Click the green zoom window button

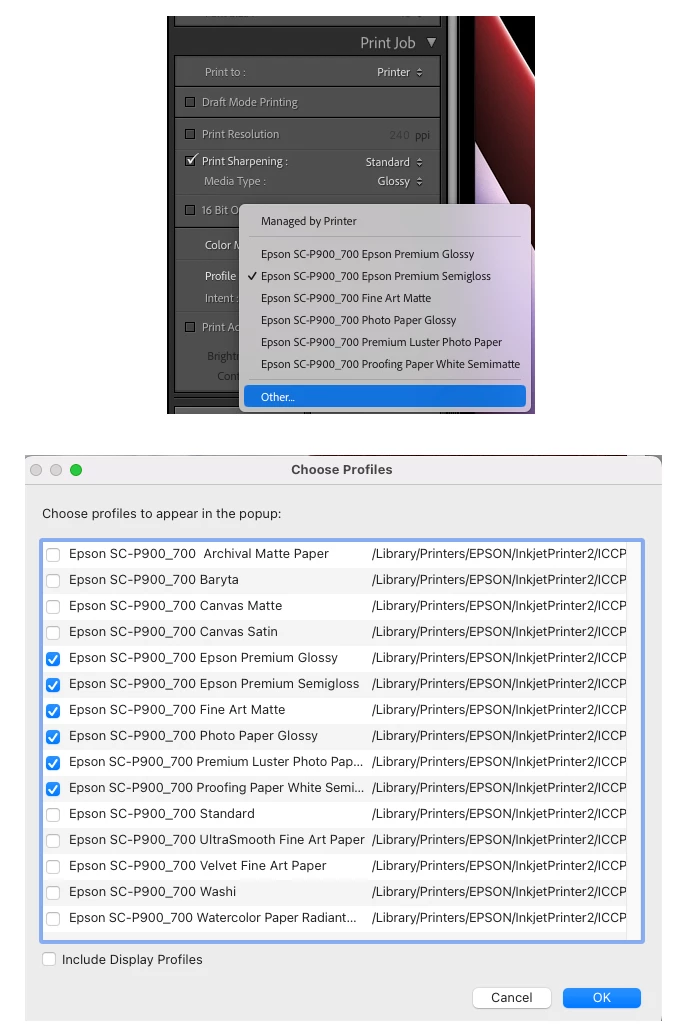[x=76, y=470]
